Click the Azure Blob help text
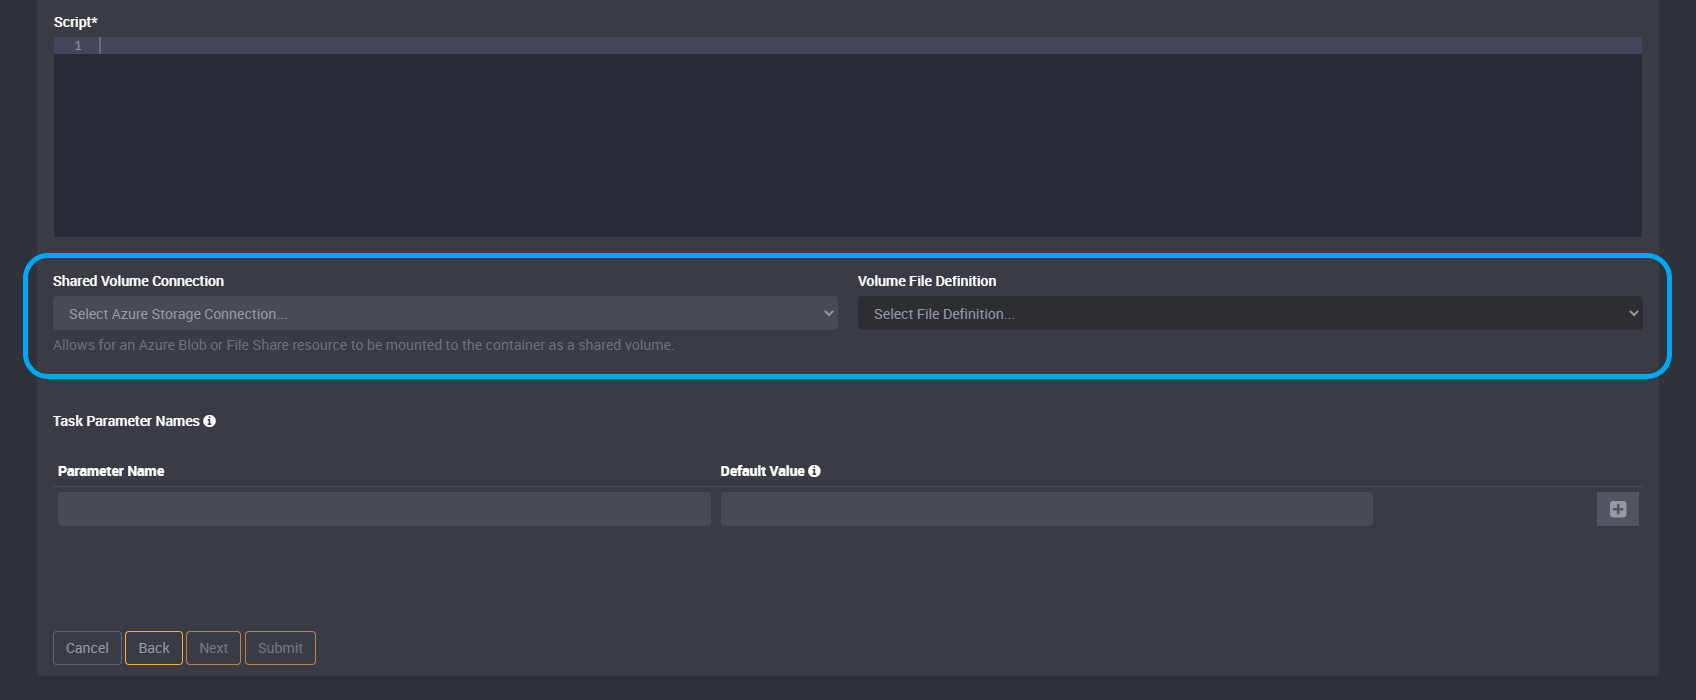 (x=363, y=345)
